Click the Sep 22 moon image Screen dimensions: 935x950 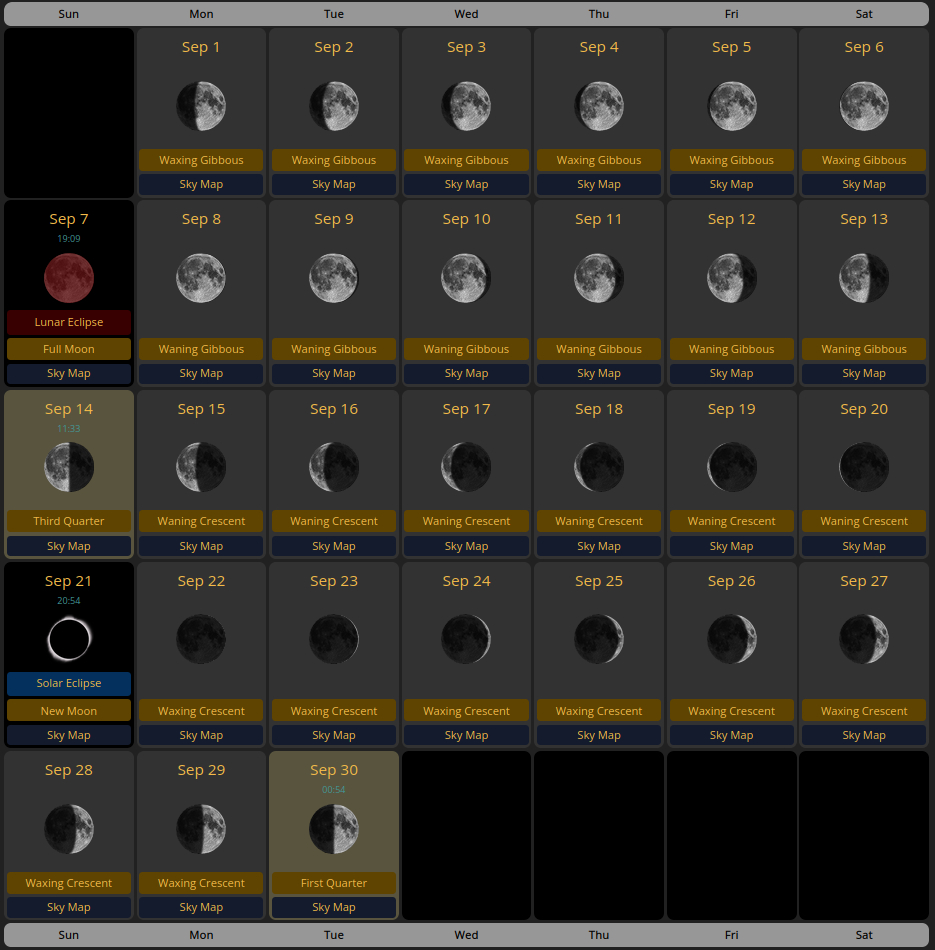coord(201,639)
